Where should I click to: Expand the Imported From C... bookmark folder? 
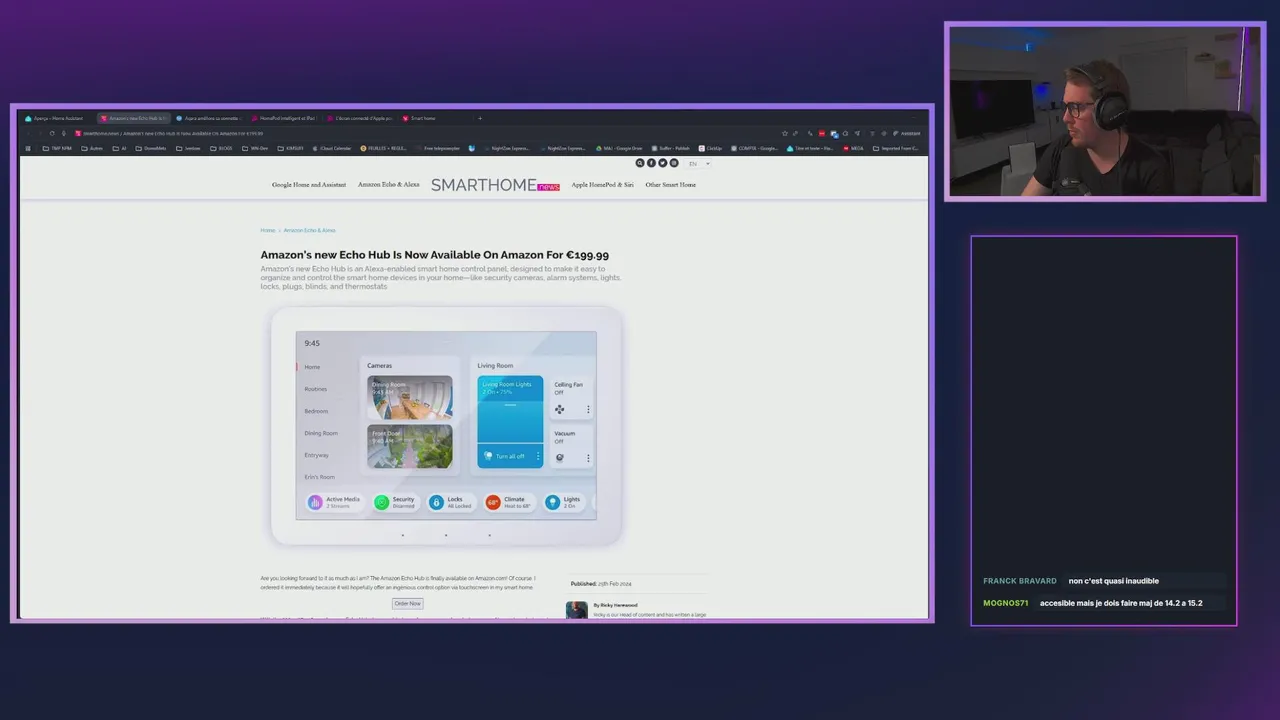[x=896, y=148]
